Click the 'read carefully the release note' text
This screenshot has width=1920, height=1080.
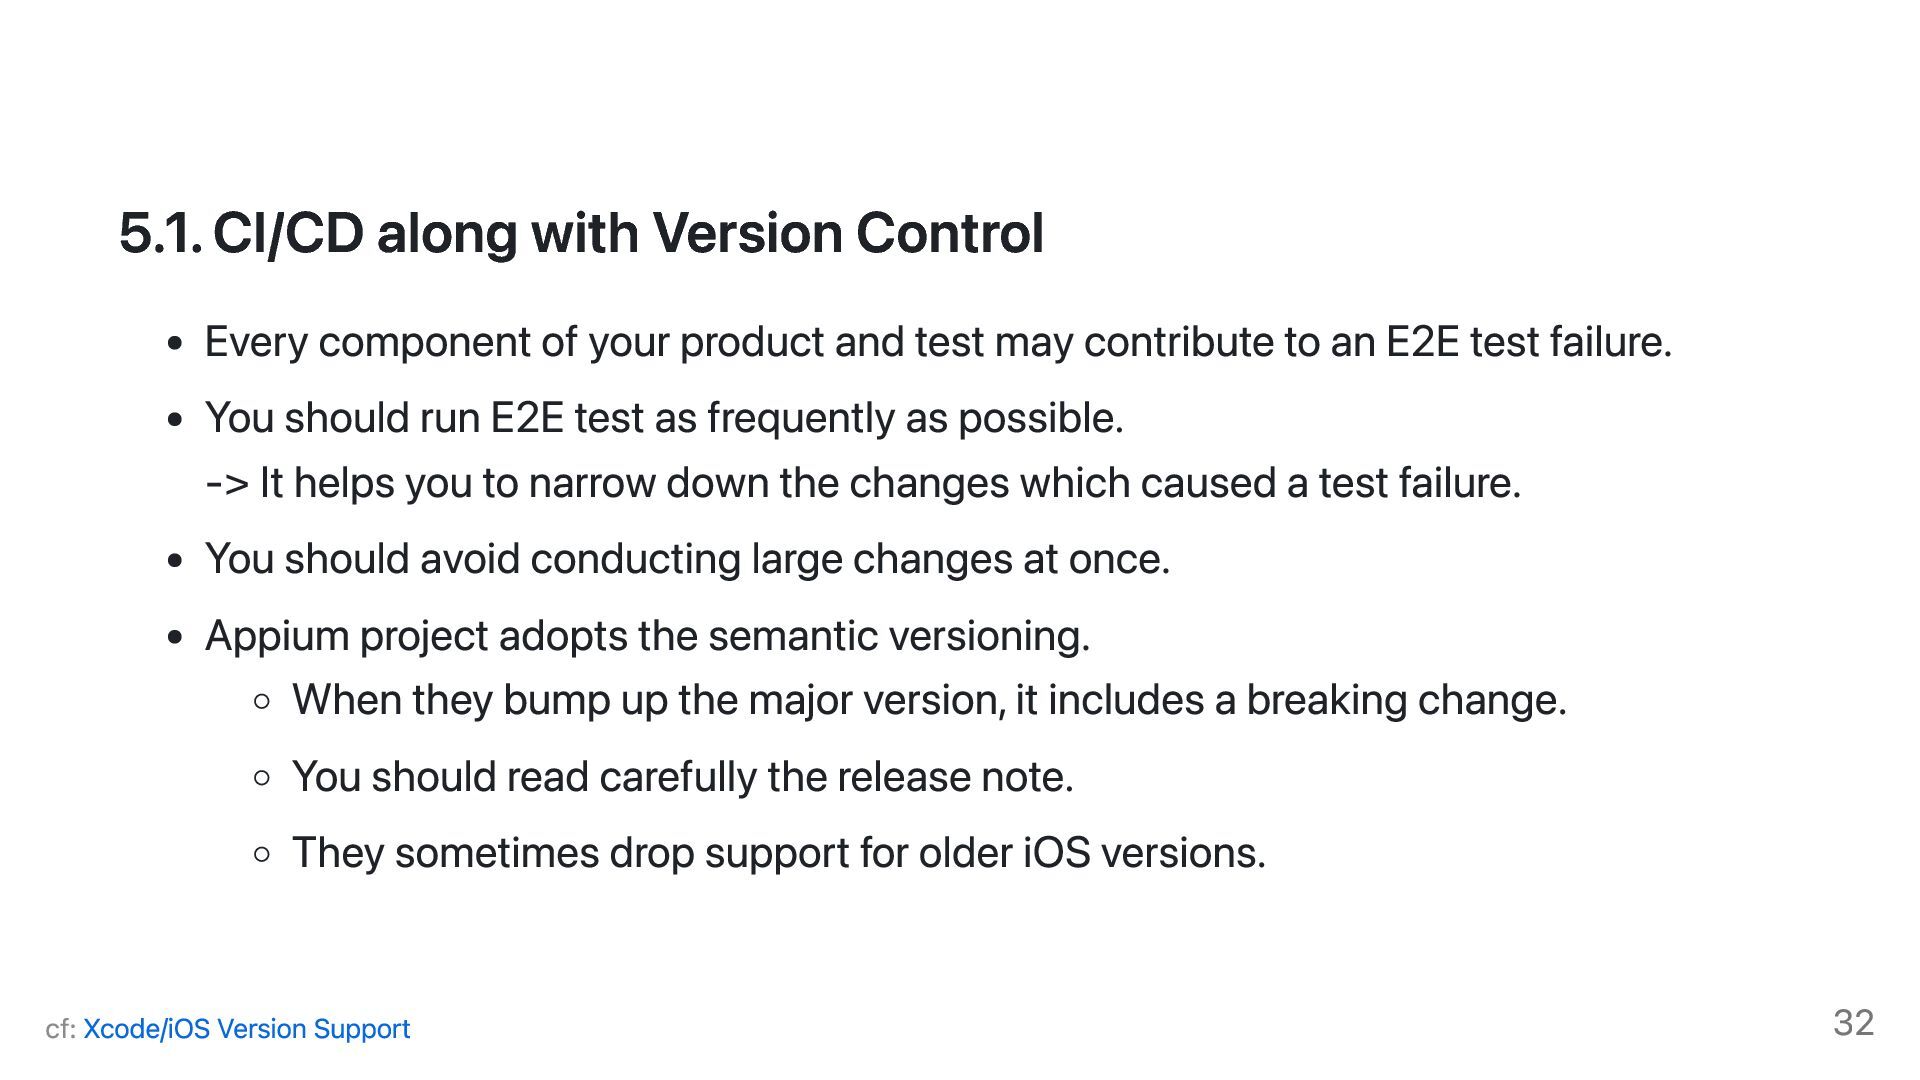(x=682, y=777)
